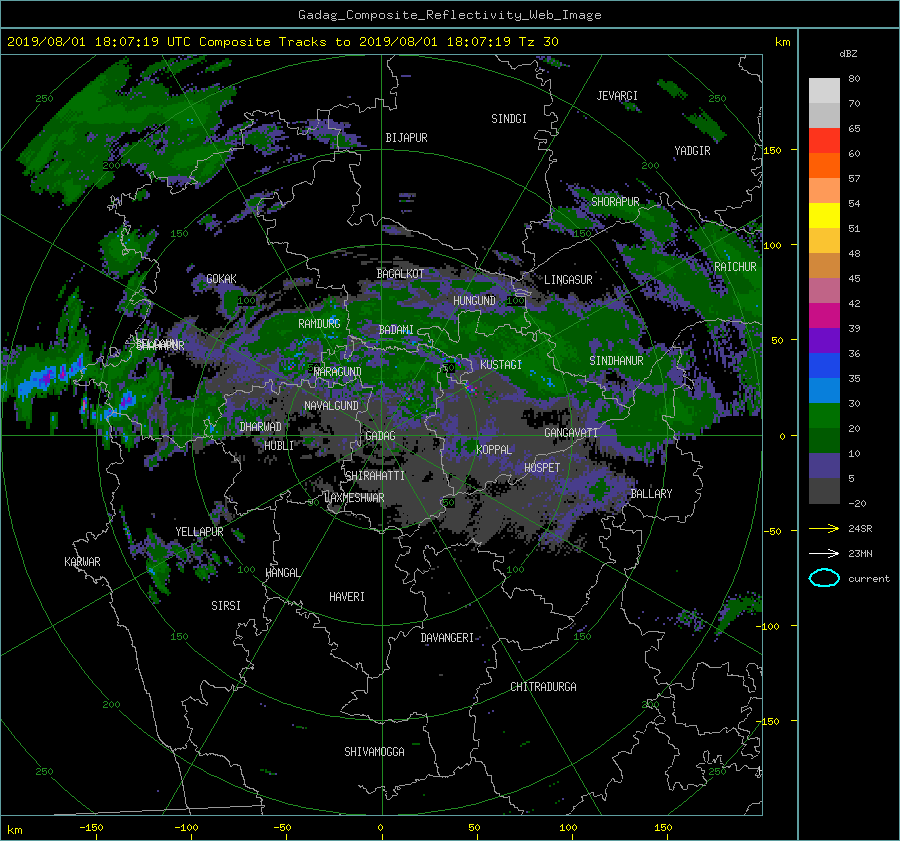This screenshot has width=900, height=841.
Task: Click the cyan 'current' ellipse legend icon
Action: point(824,578)
